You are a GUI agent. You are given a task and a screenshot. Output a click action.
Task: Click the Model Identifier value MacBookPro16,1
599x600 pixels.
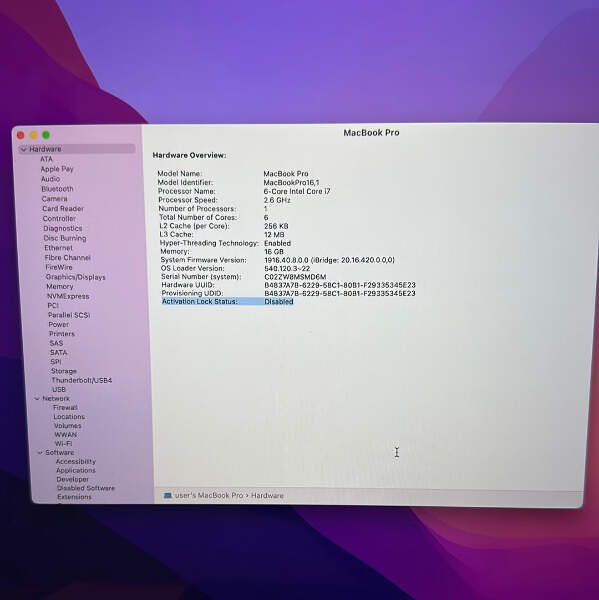click(x=291, y=183)
